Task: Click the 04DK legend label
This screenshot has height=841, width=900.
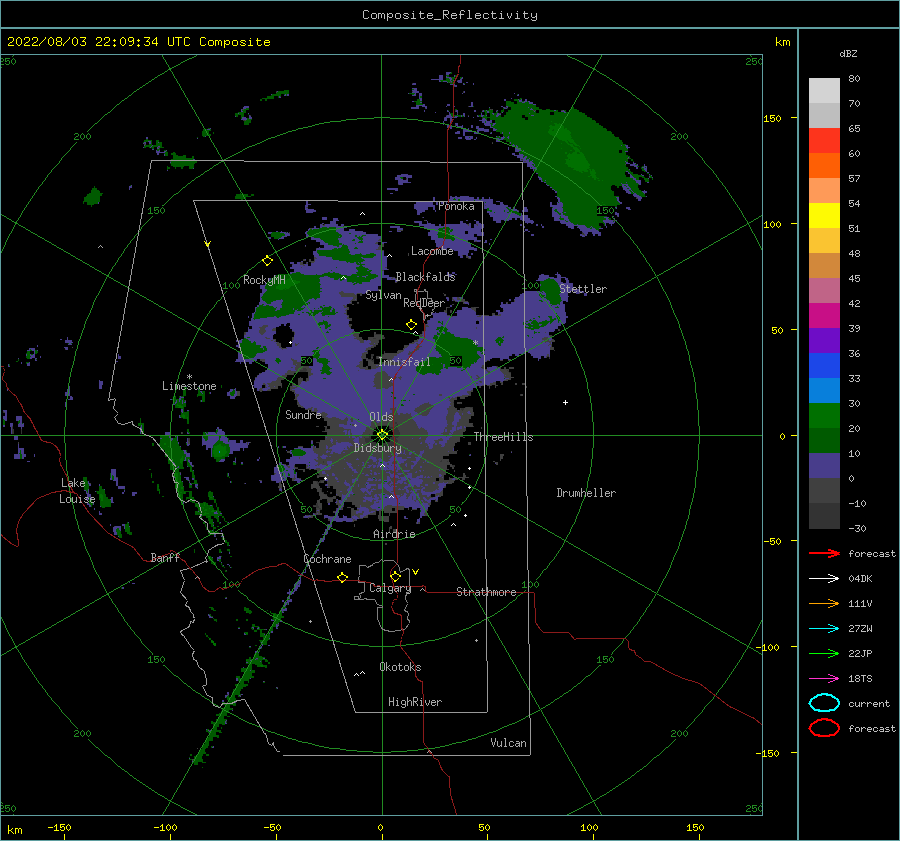Action: click(860, 578)
